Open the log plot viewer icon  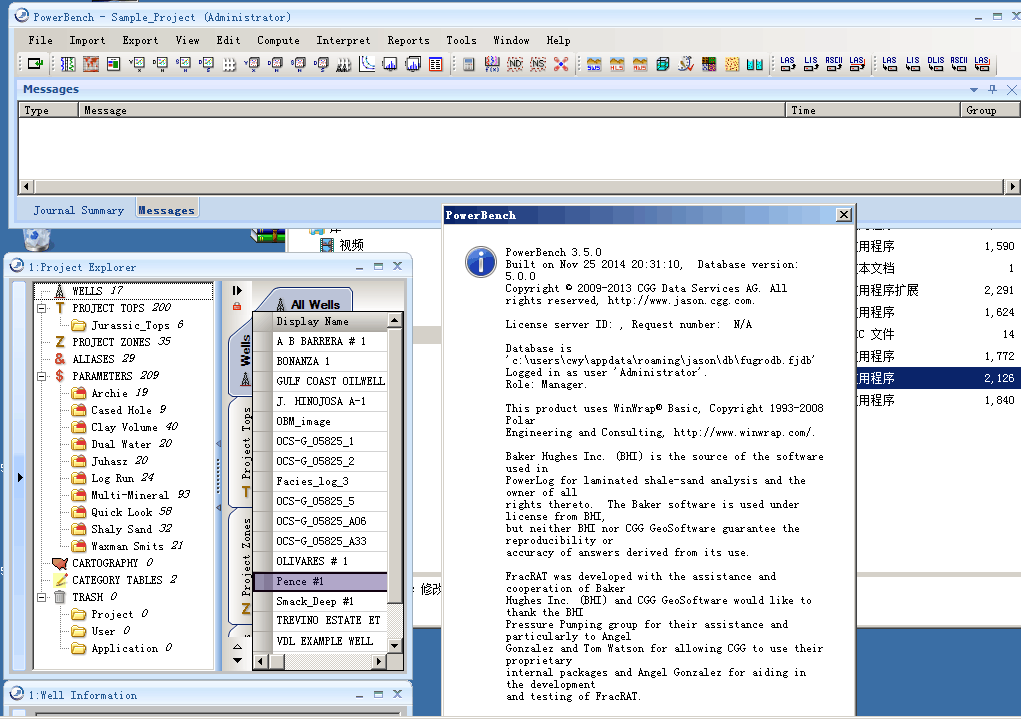[68, 64]
